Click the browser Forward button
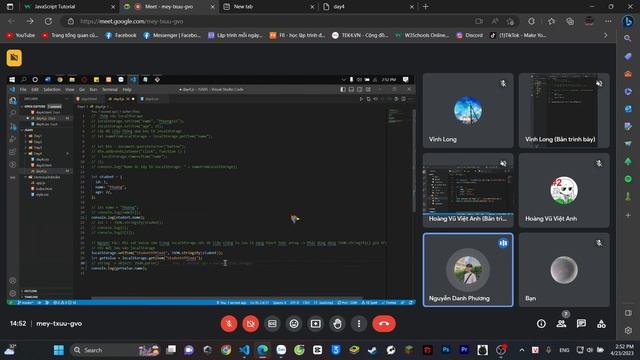 [30, 21]
